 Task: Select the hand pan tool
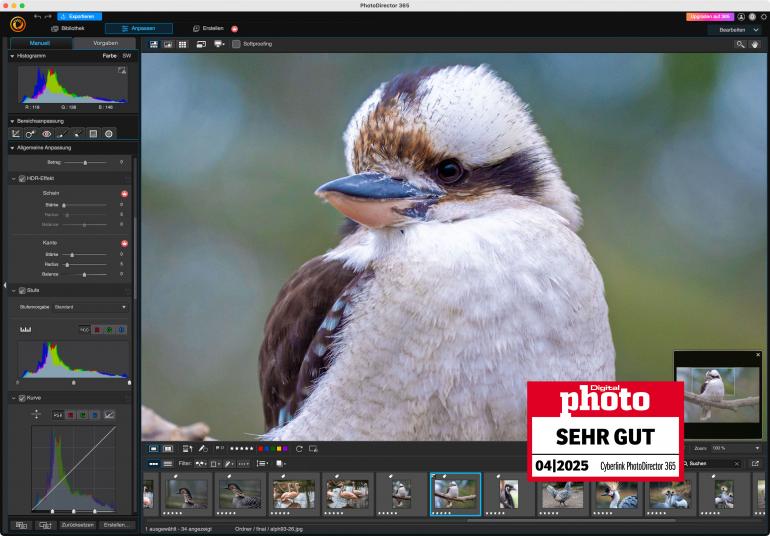[755, 44]
